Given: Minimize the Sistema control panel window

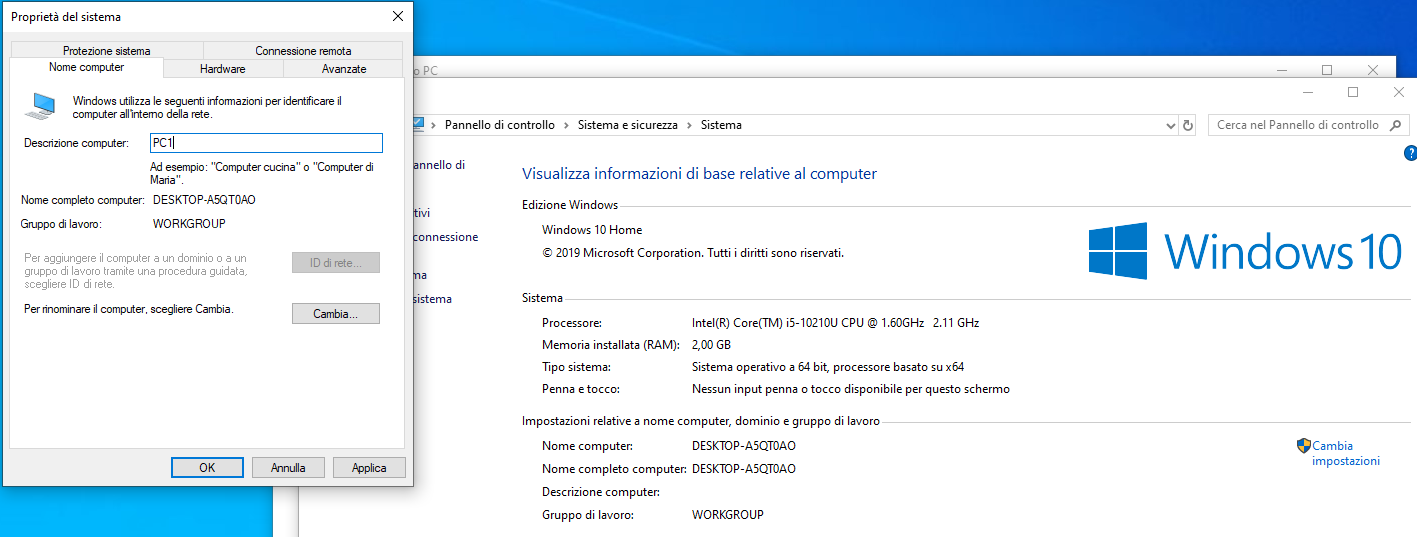Looking at the screenshot, I should [1308, 92].
